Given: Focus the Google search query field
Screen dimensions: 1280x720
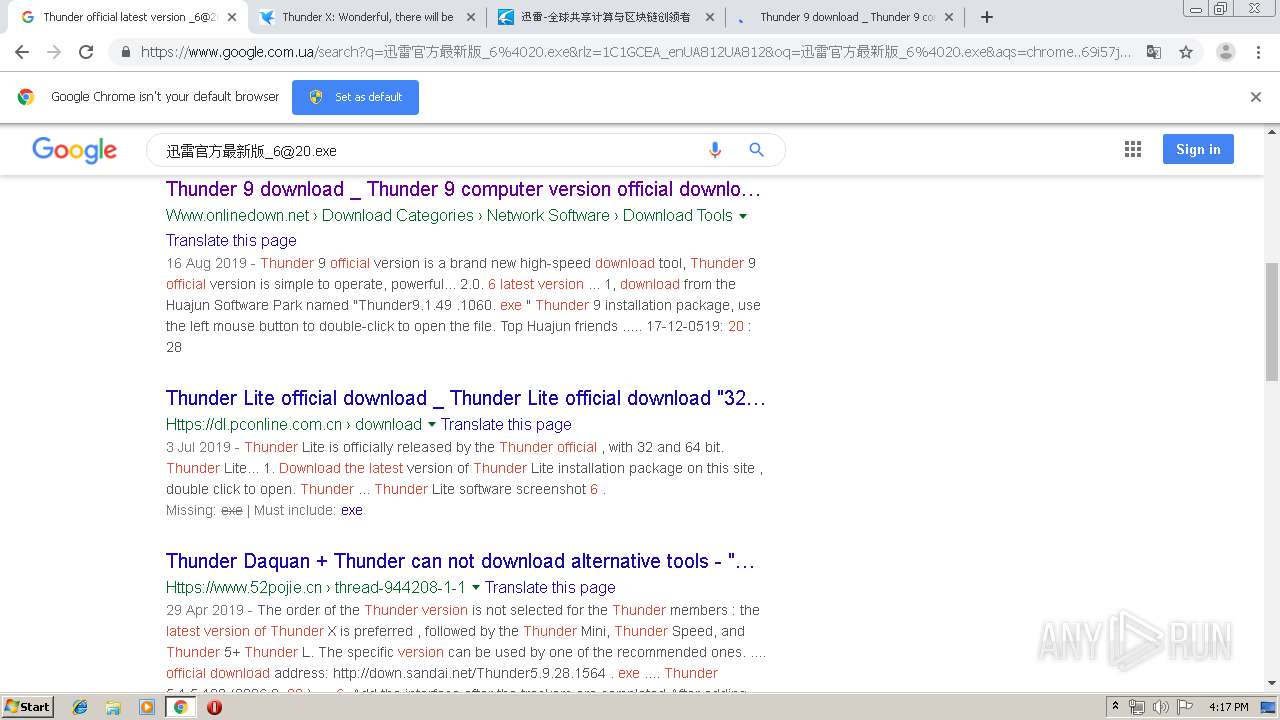Looking at the screenshot, I should (x=425, y=151).
